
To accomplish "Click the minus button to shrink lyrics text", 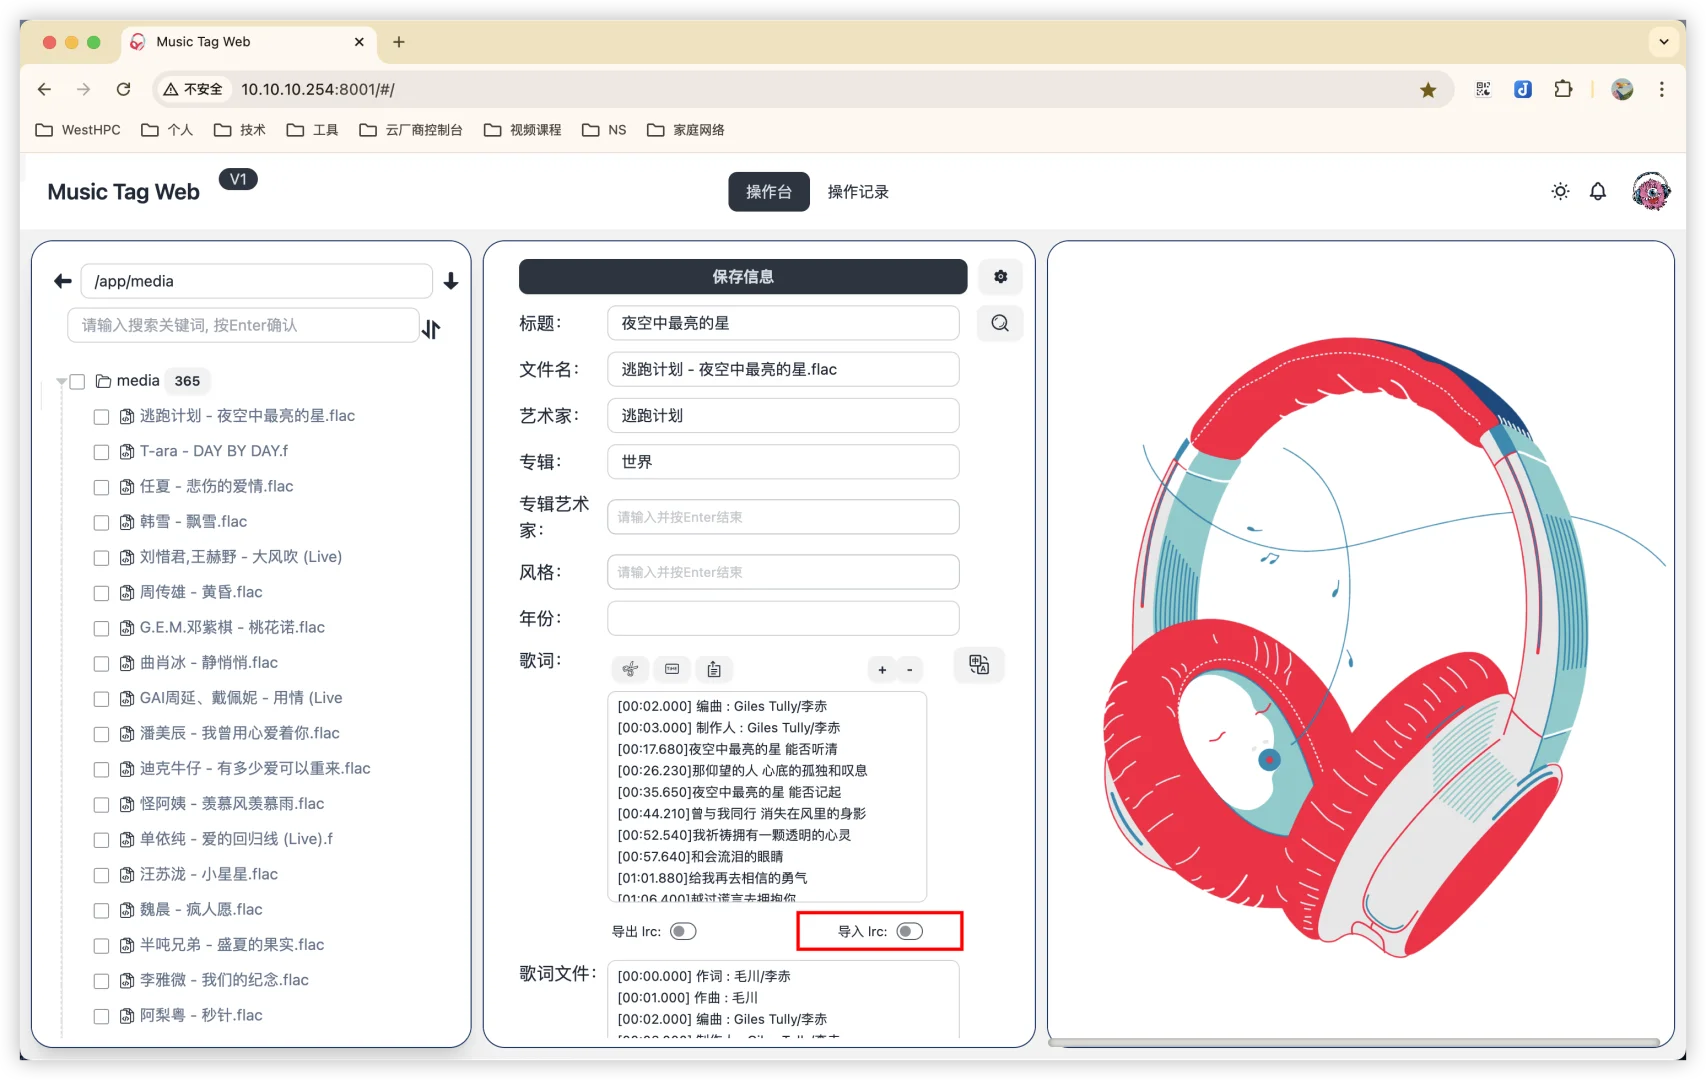I will pos(909,670).
